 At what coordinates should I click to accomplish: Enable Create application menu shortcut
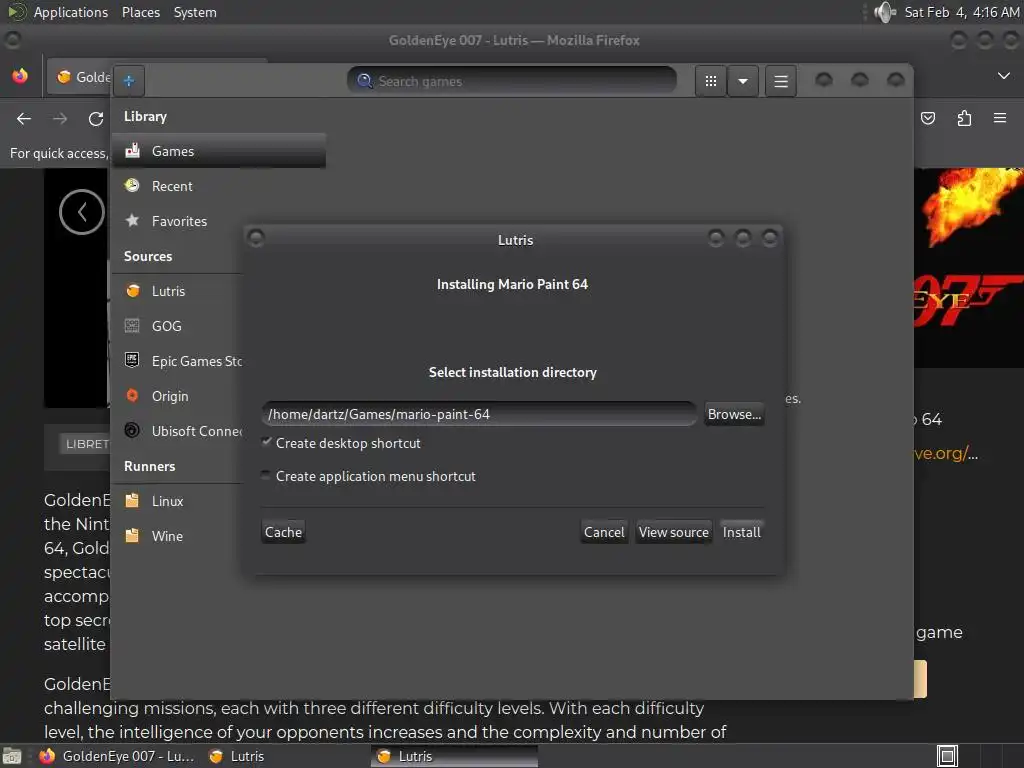[265, 475]
